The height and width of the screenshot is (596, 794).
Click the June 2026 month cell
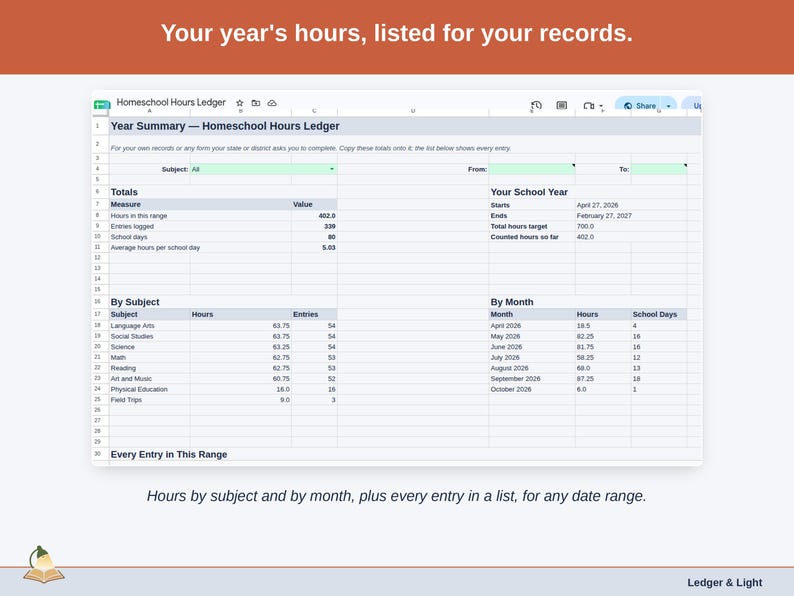click(506, 347)
